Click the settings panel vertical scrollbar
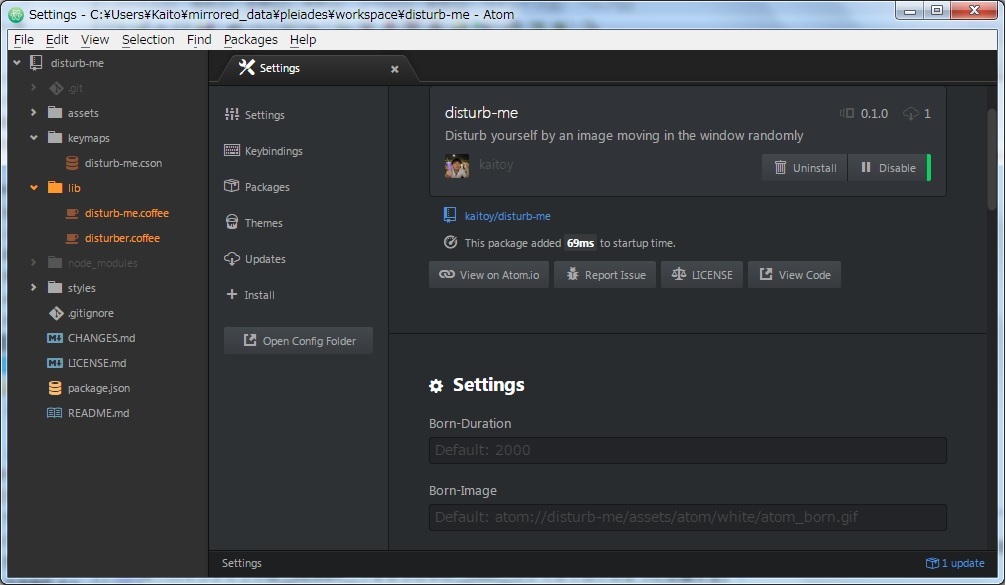1006x585 pixels. [992, 159]
